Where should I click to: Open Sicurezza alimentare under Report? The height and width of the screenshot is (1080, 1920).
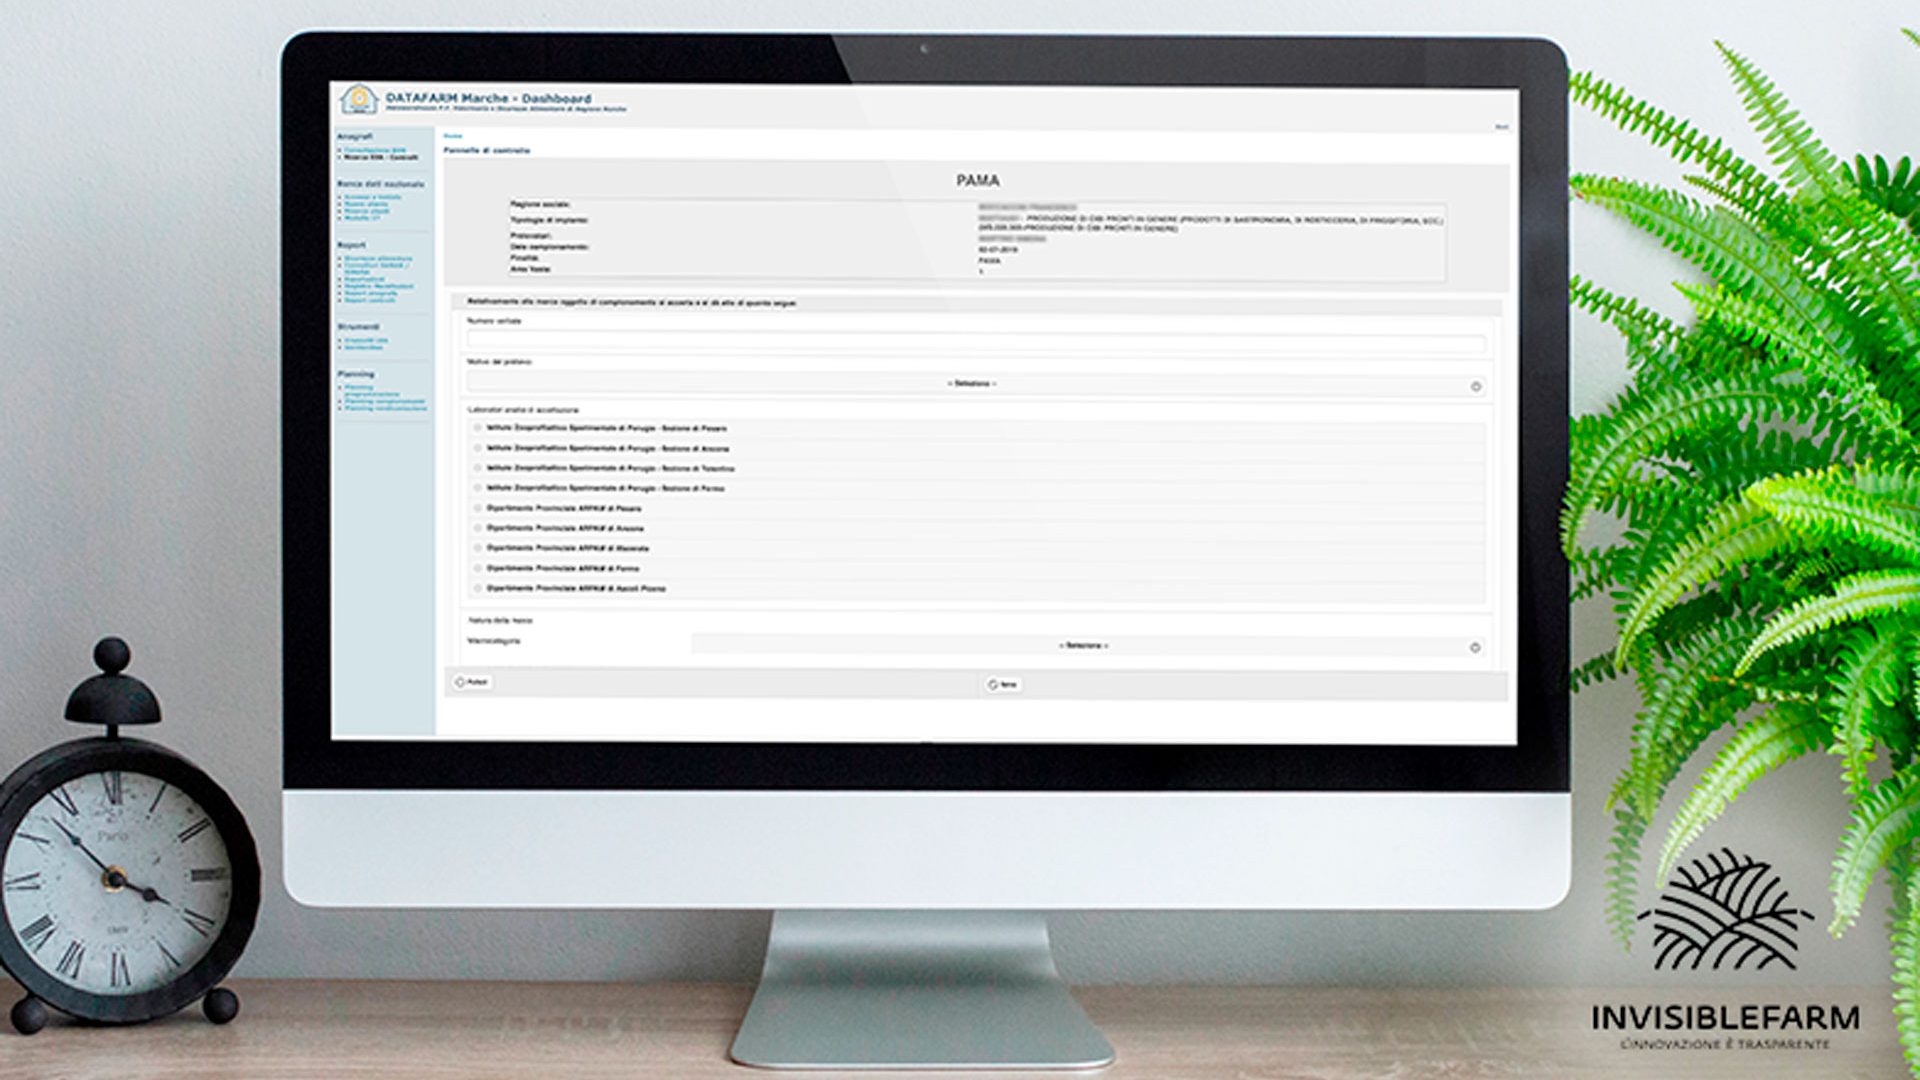(x=378, y=258)
